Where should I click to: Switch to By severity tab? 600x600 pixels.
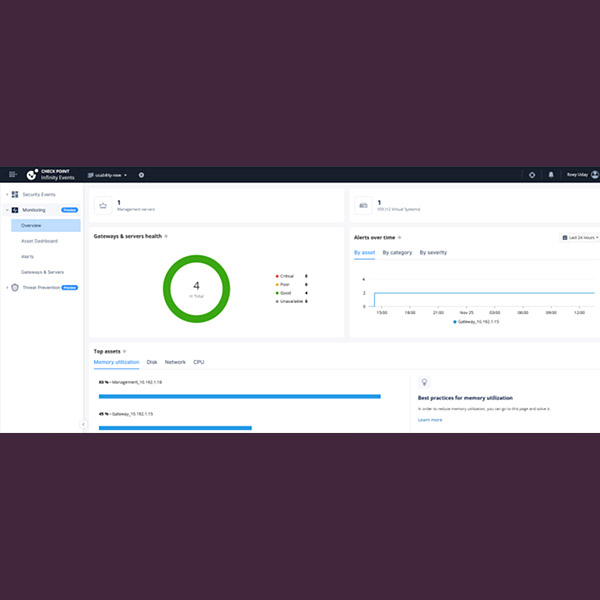(433, 253)
